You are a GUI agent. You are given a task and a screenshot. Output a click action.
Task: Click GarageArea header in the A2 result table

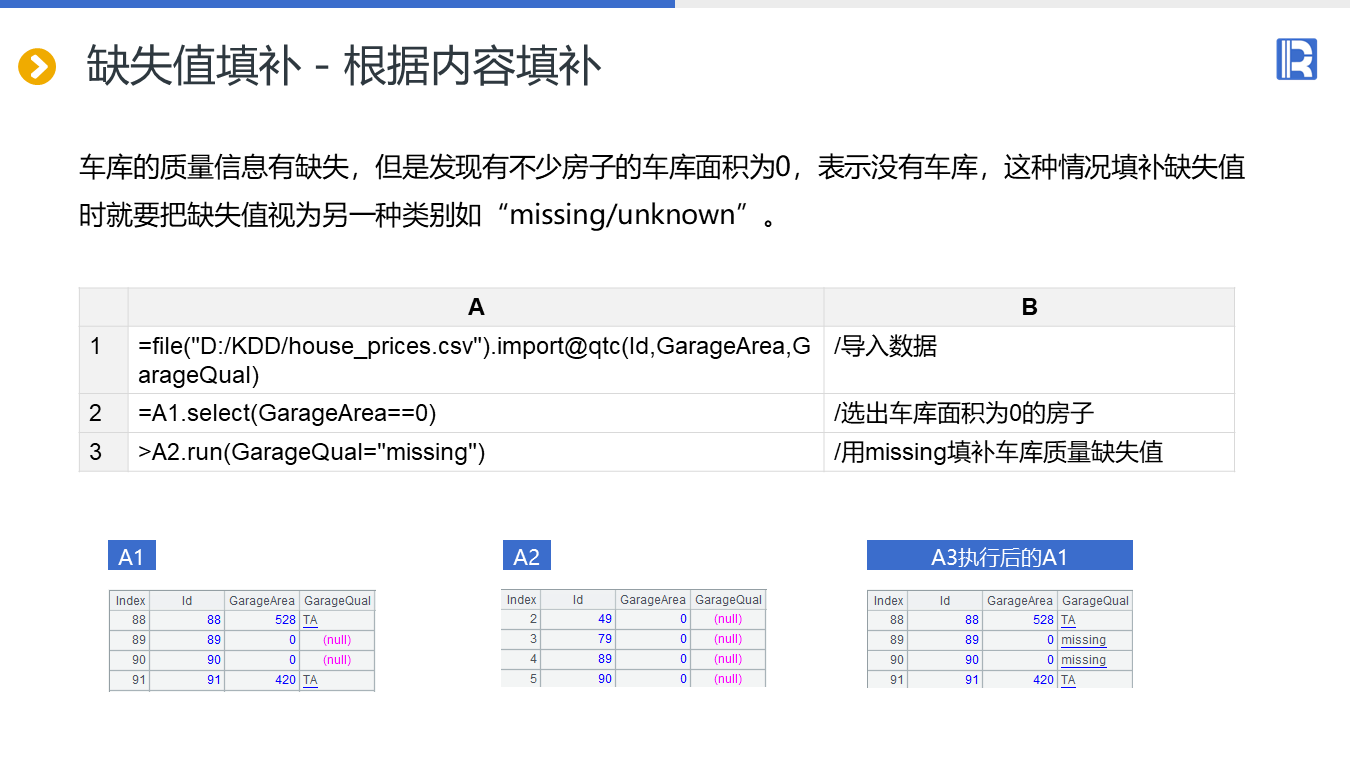point(653,600)
